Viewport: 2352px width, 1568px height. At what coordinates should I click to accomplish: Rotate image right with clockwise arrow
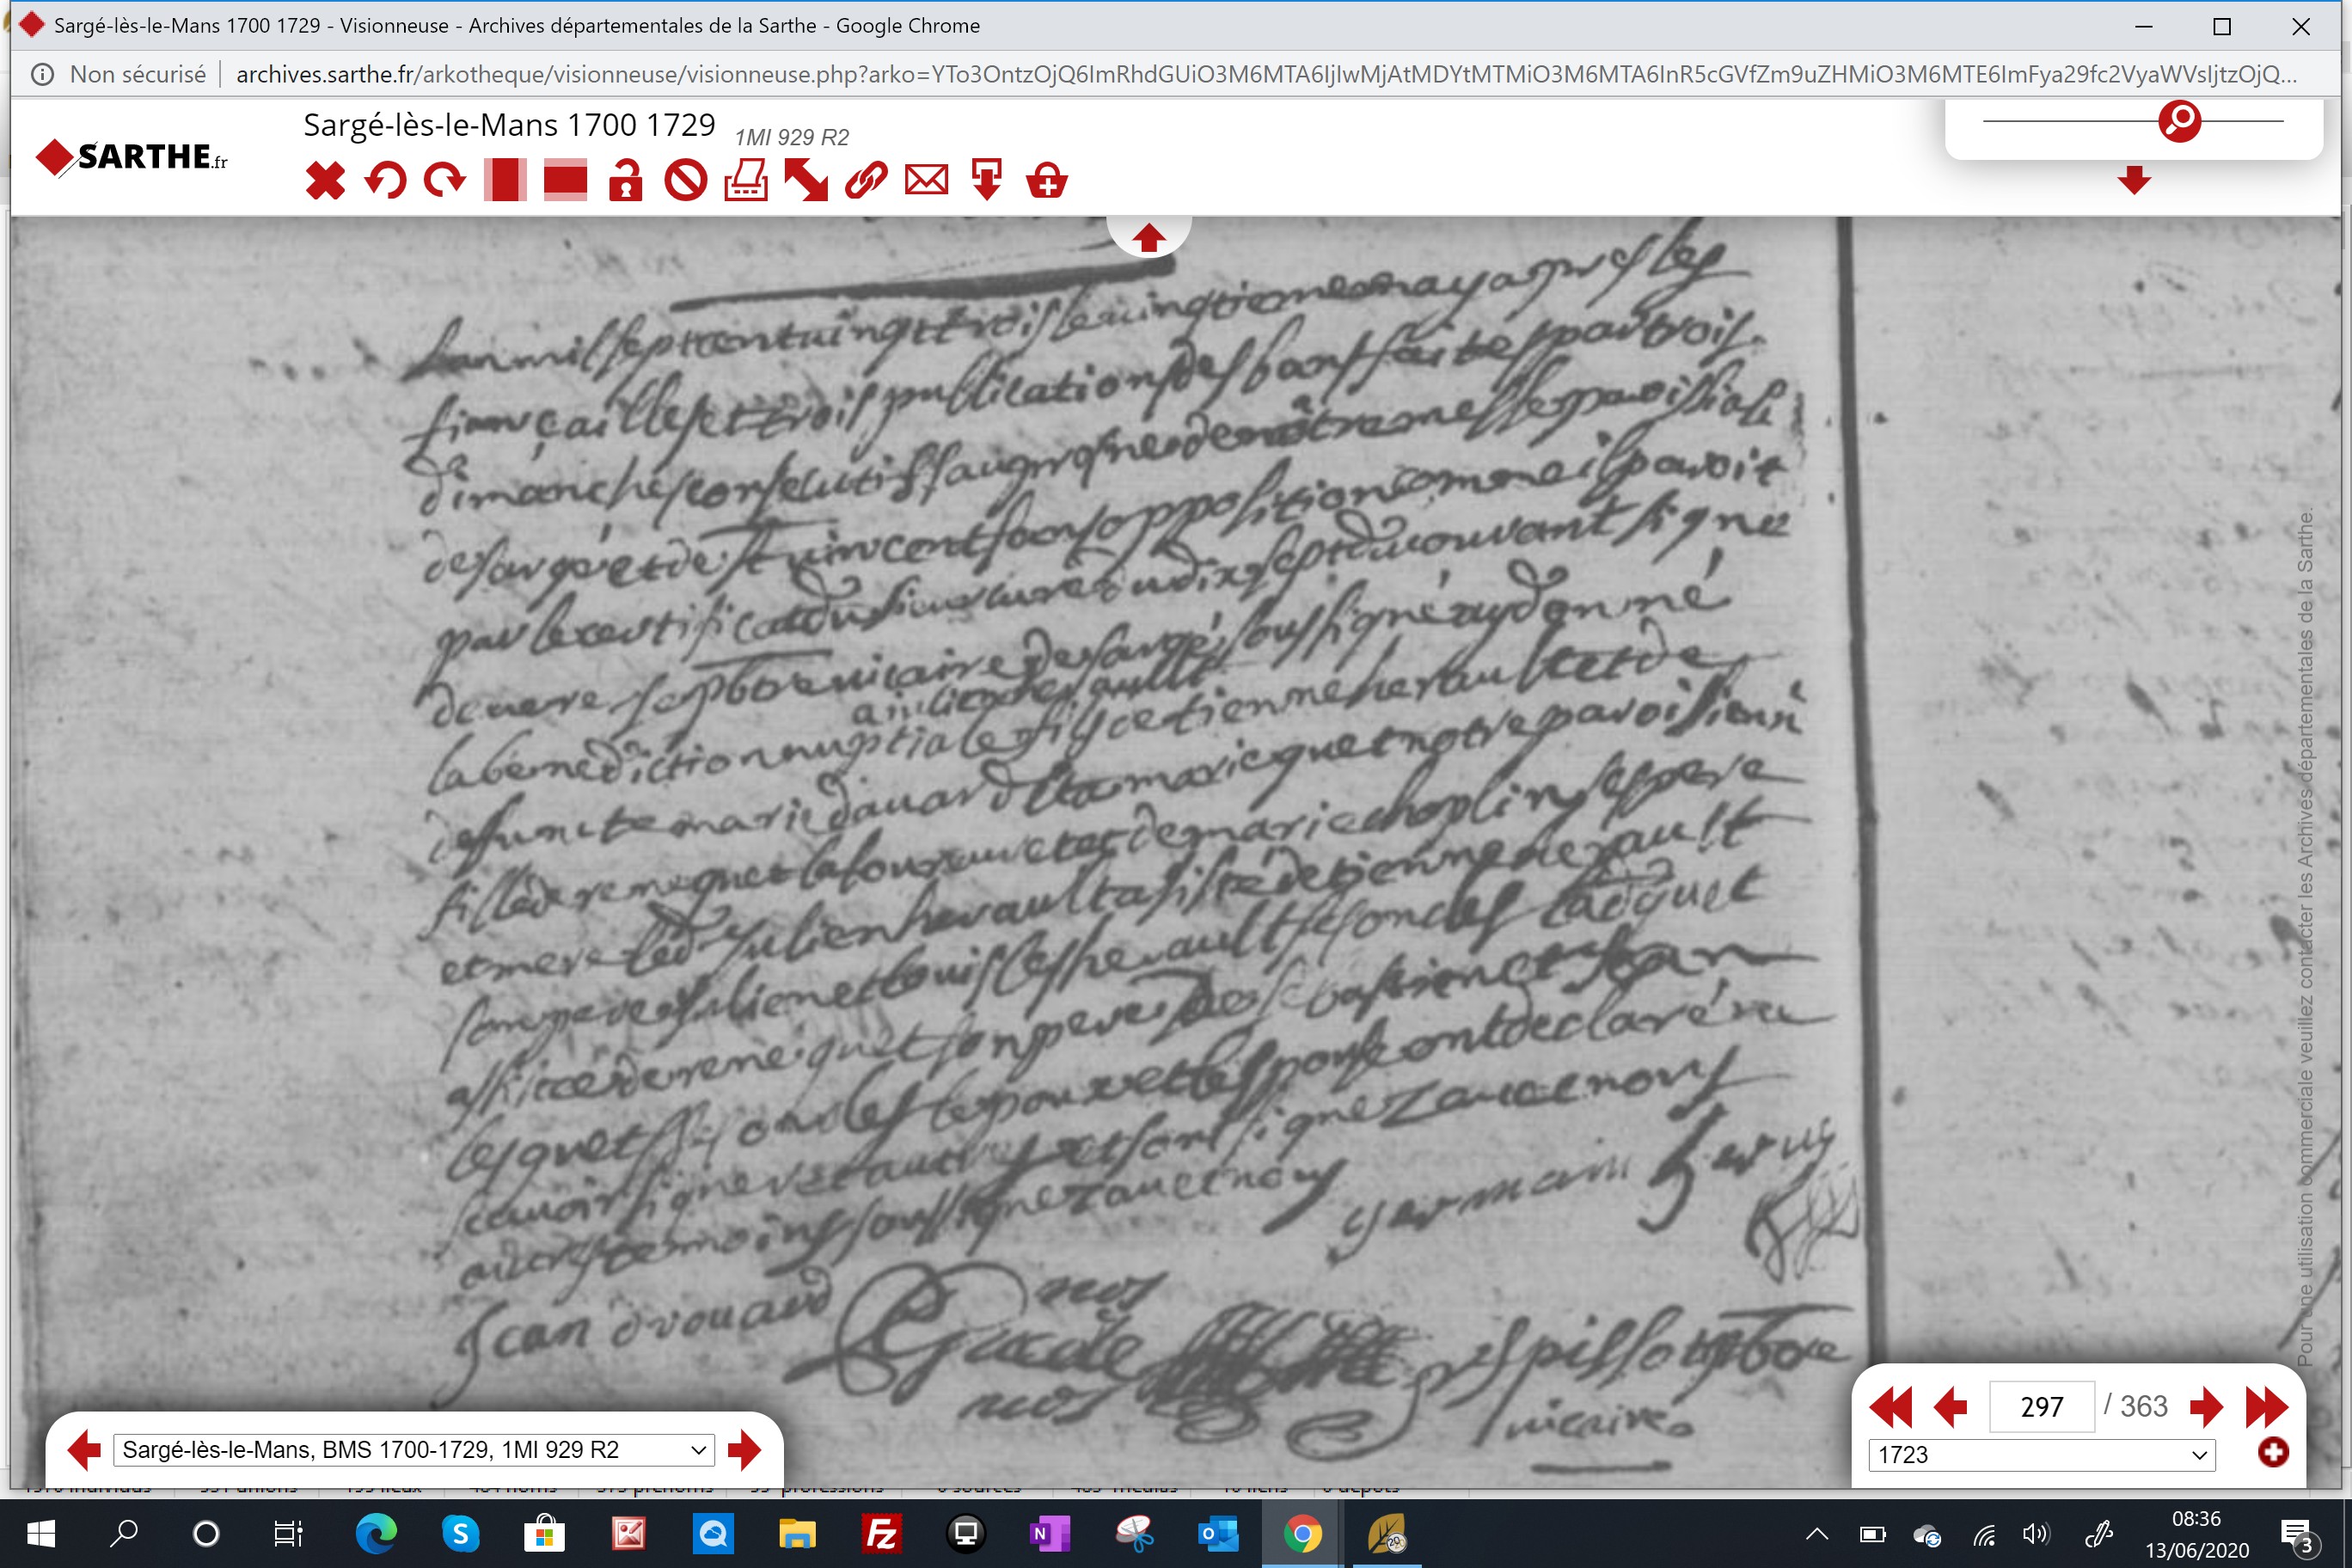click(x=445, y=181)
